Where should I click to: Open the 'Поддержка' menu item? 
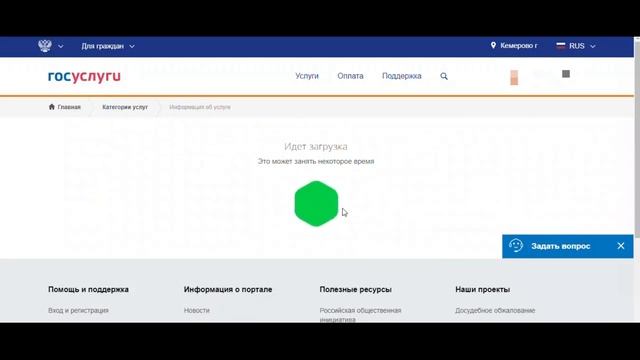(x=402, y=76)
